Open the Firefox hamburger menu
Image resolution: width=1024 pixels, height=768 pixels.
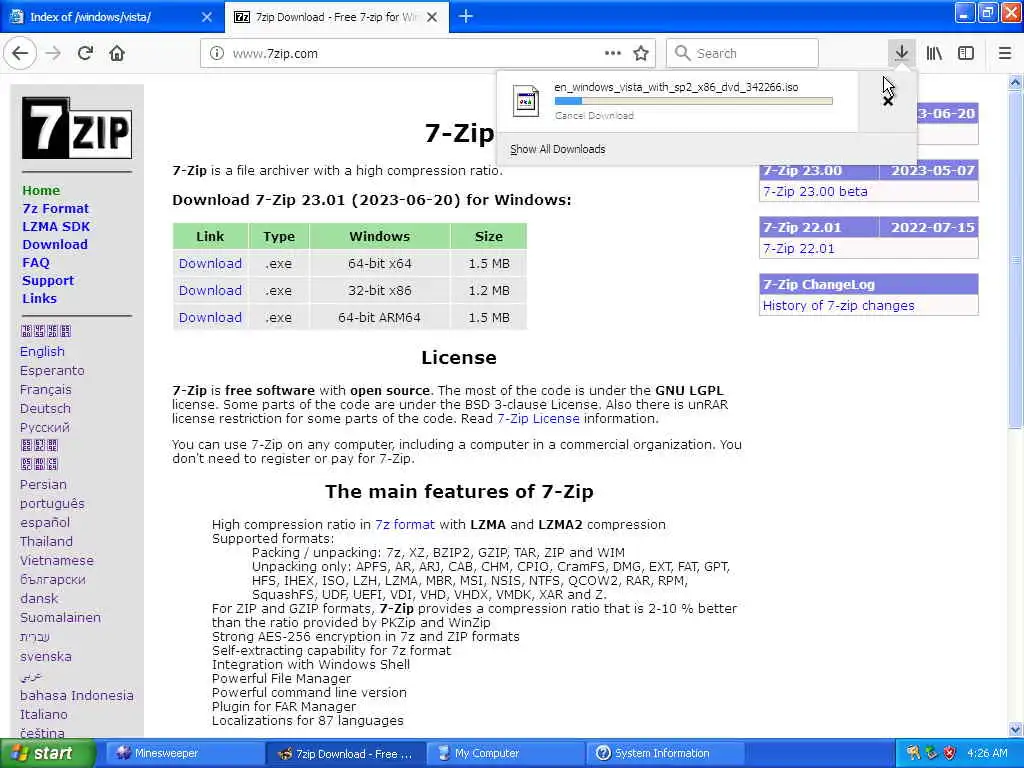tap(1005, 53)
